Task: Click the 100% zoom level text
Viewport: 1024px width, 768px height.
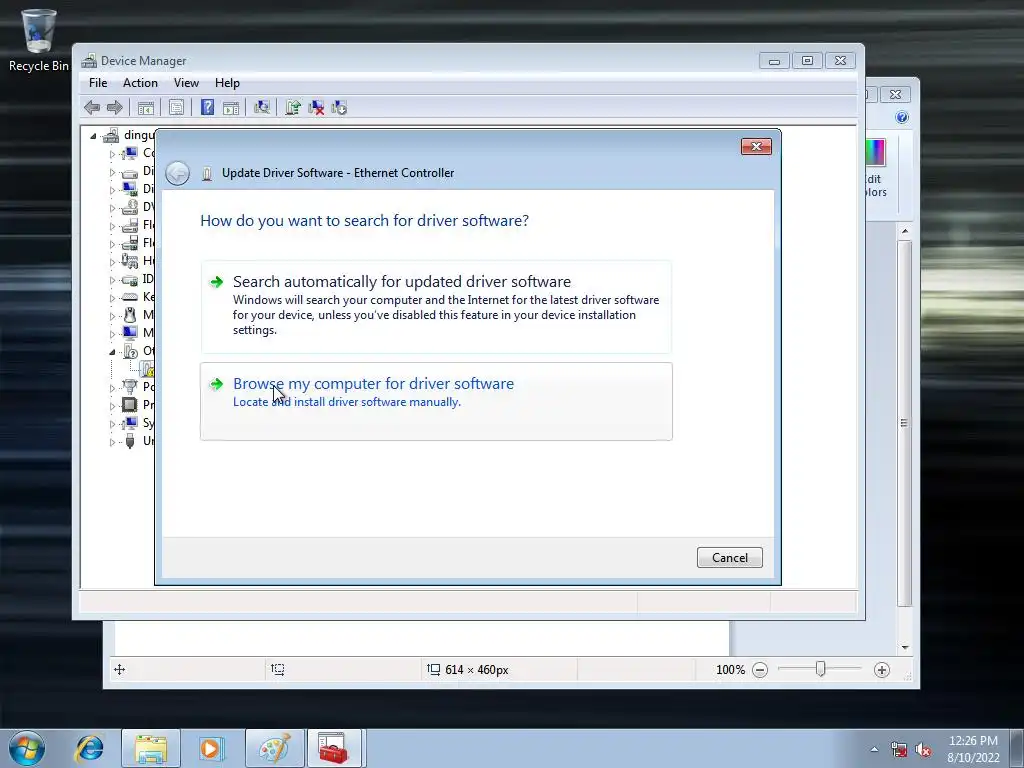Action: click(x=730, y=670)
